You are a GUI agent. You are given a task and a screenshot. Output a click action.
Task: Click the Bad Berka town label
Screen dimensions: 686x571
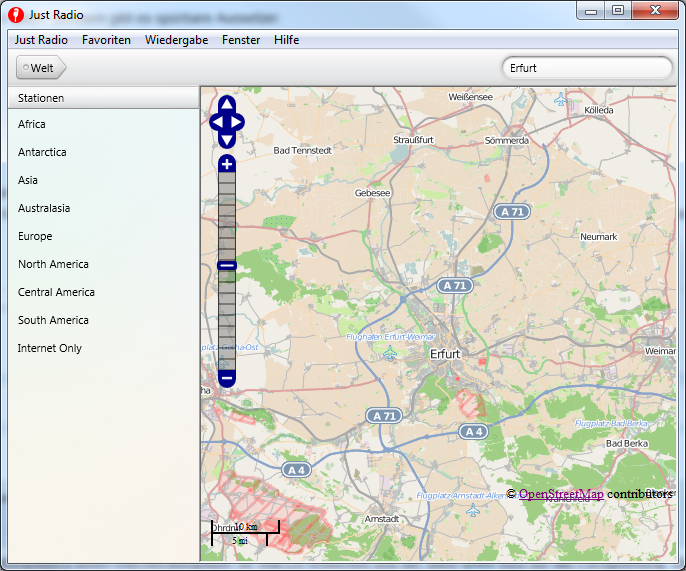pyautogui.click(x=626, y=444)
